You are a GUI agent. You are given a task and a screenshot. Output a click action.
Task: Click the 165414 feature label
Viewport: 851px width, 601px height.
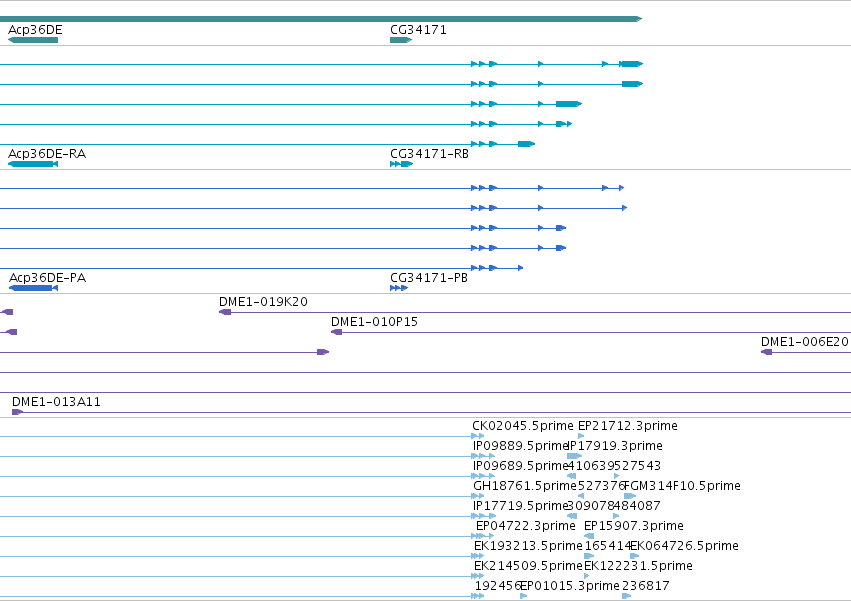(x=608, y=546)
